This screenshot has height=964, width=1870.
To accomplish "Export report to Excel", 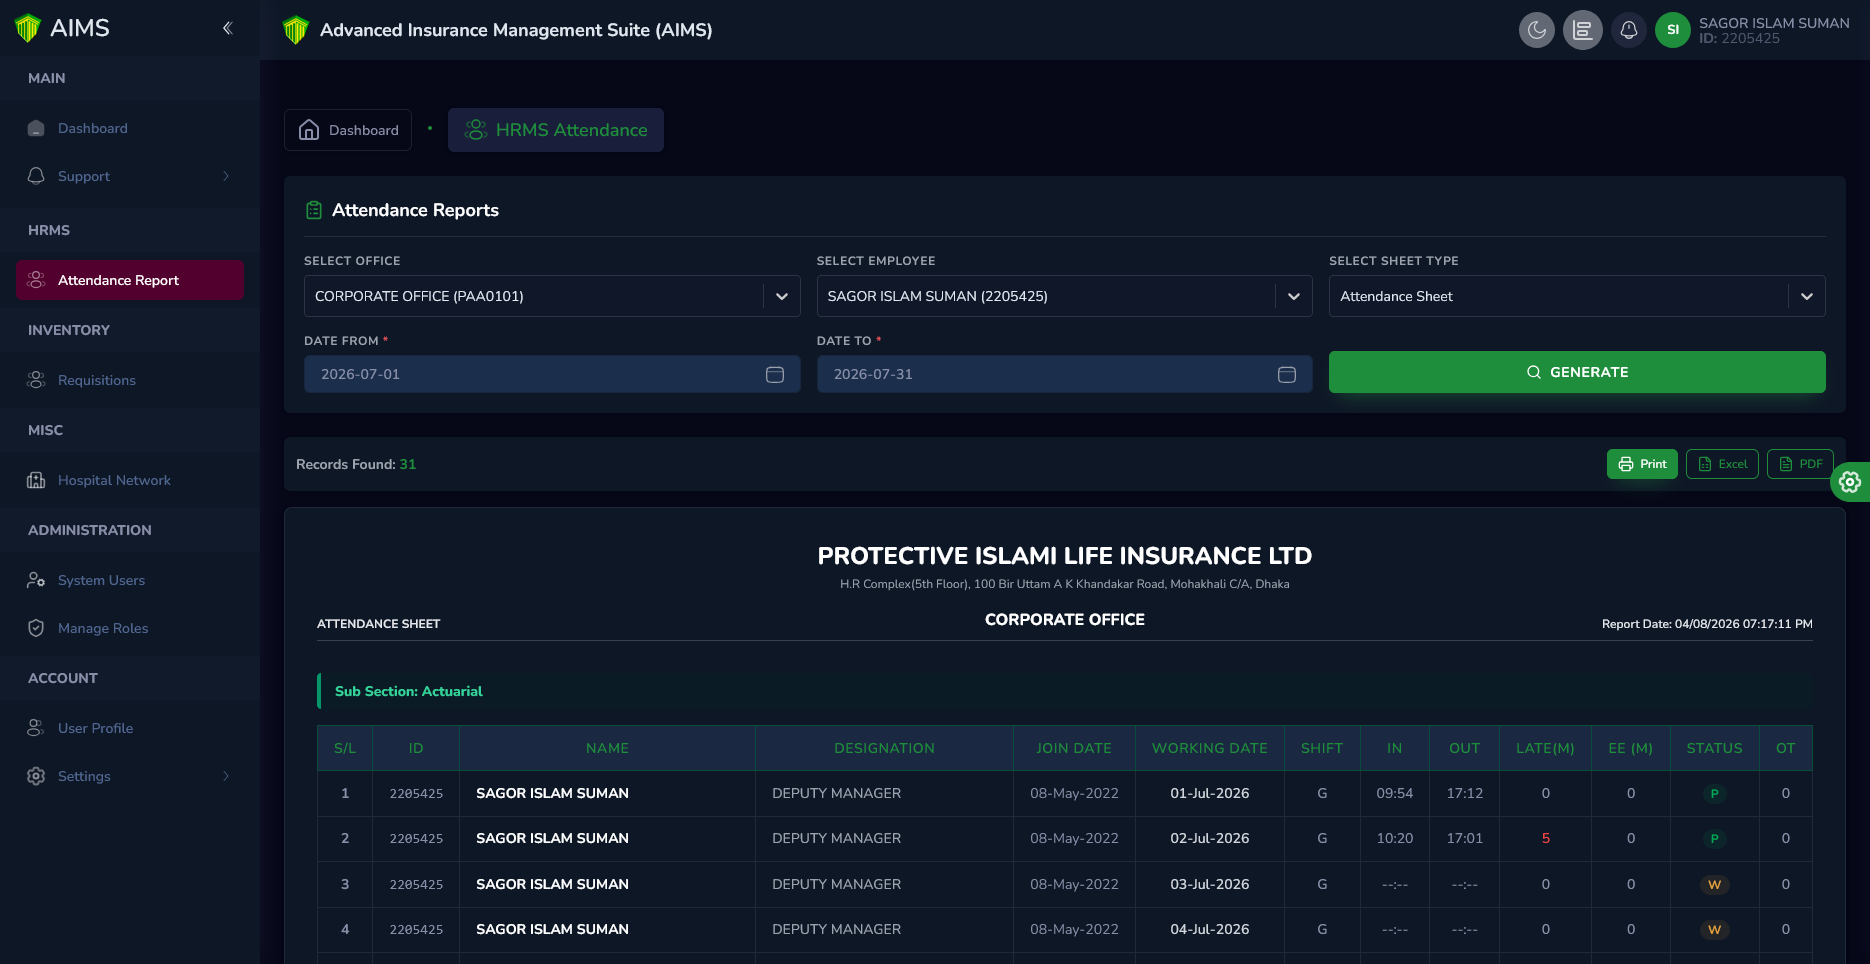I will point(1722,464).
